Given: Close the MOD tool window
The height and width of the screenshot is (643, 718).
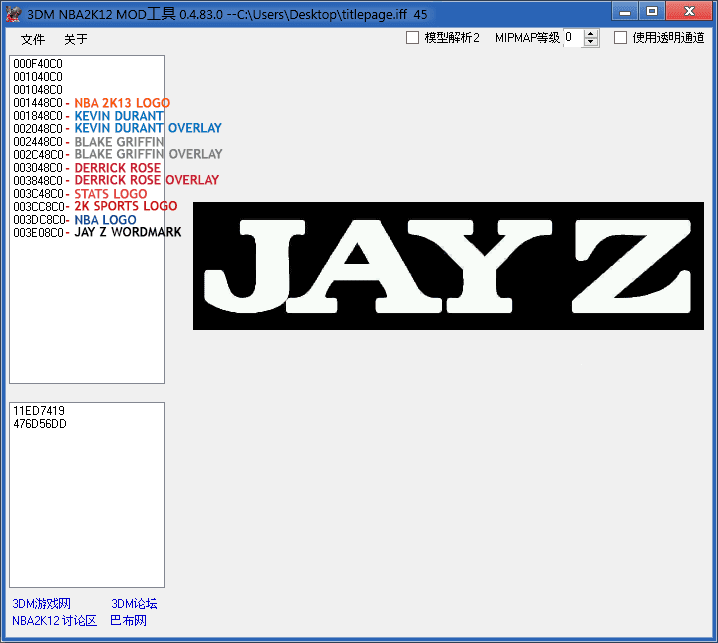Looking at the screenshot, I should pyautogui.click(x=689, y=11).
